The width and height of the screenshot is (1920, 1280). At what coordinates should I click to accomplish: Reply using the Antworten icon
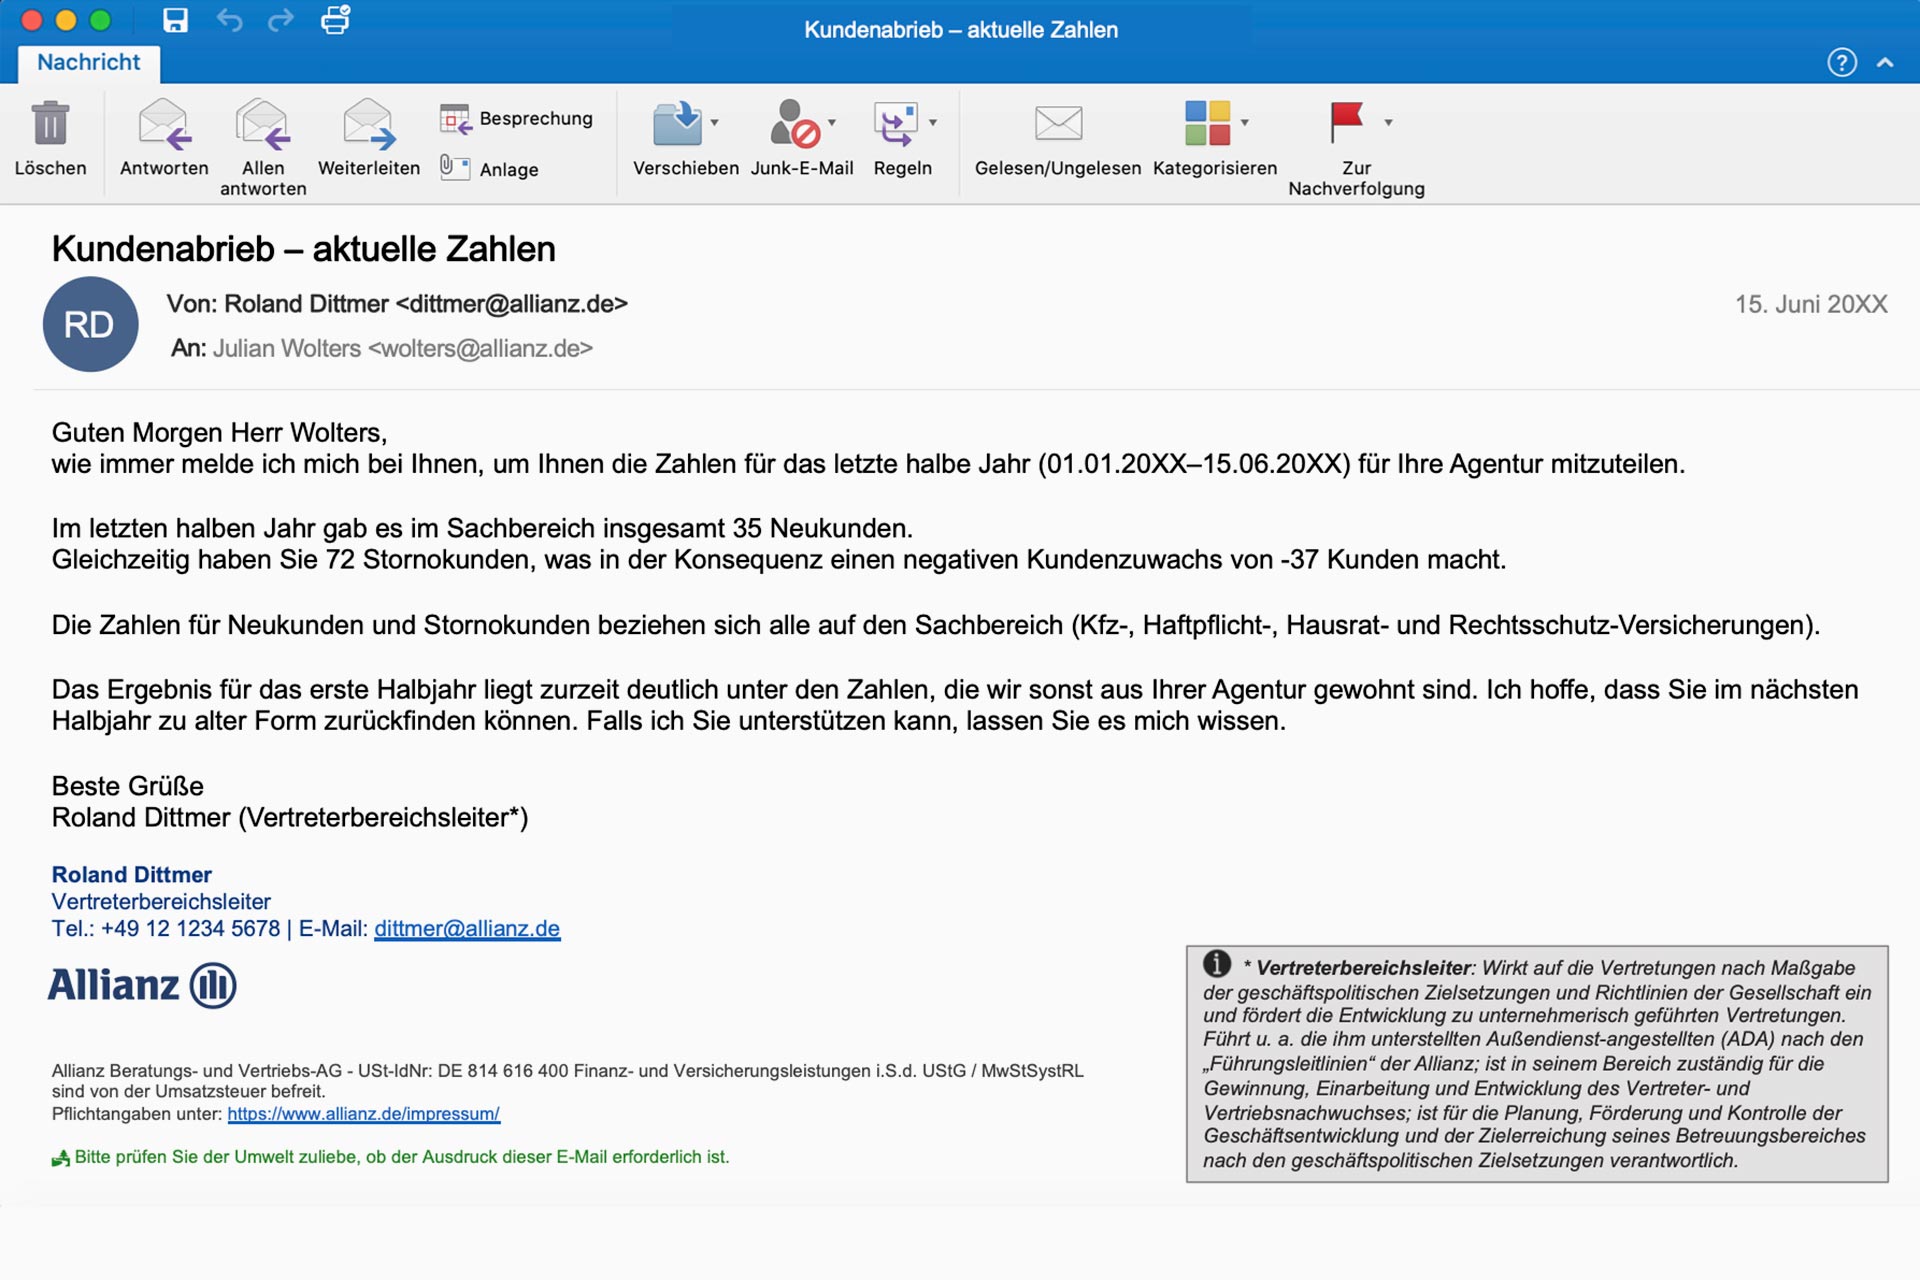coord(164,124)
